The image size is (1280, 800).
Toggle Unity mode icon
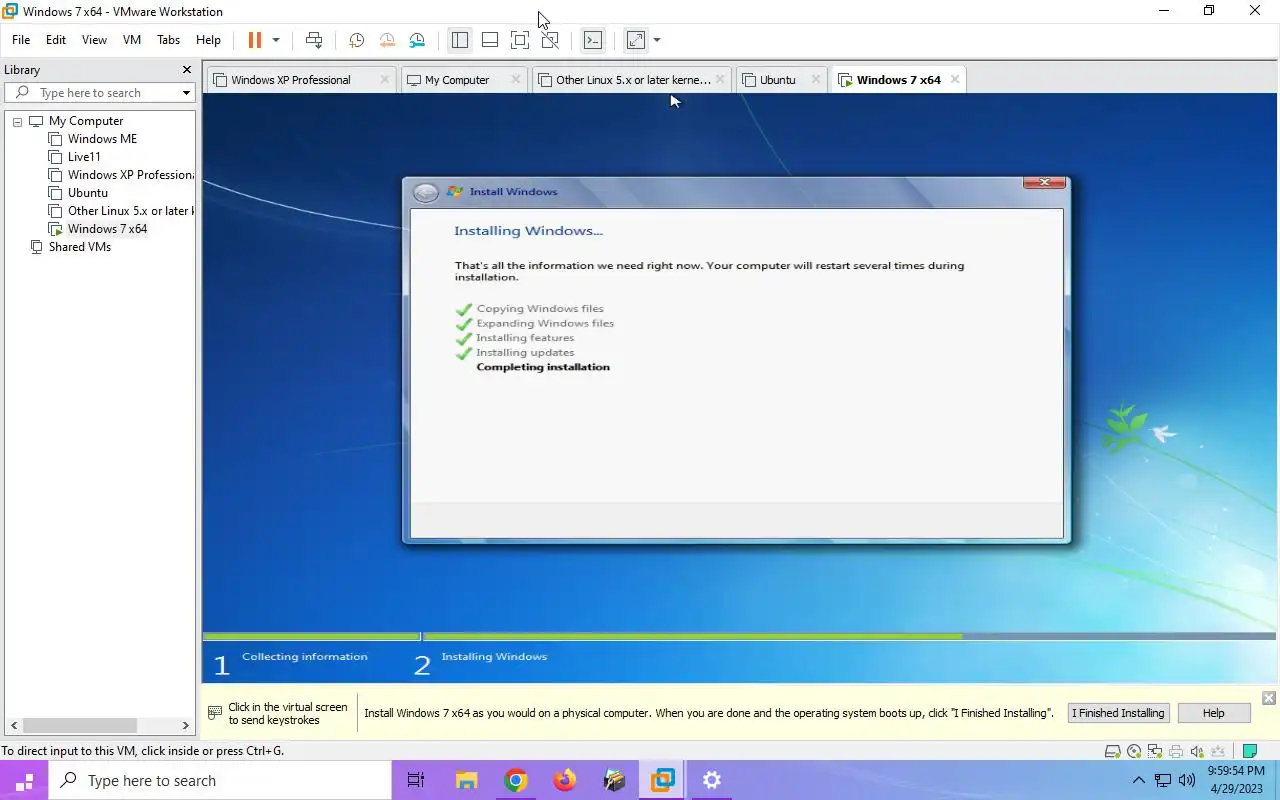(x=550, y=40)
